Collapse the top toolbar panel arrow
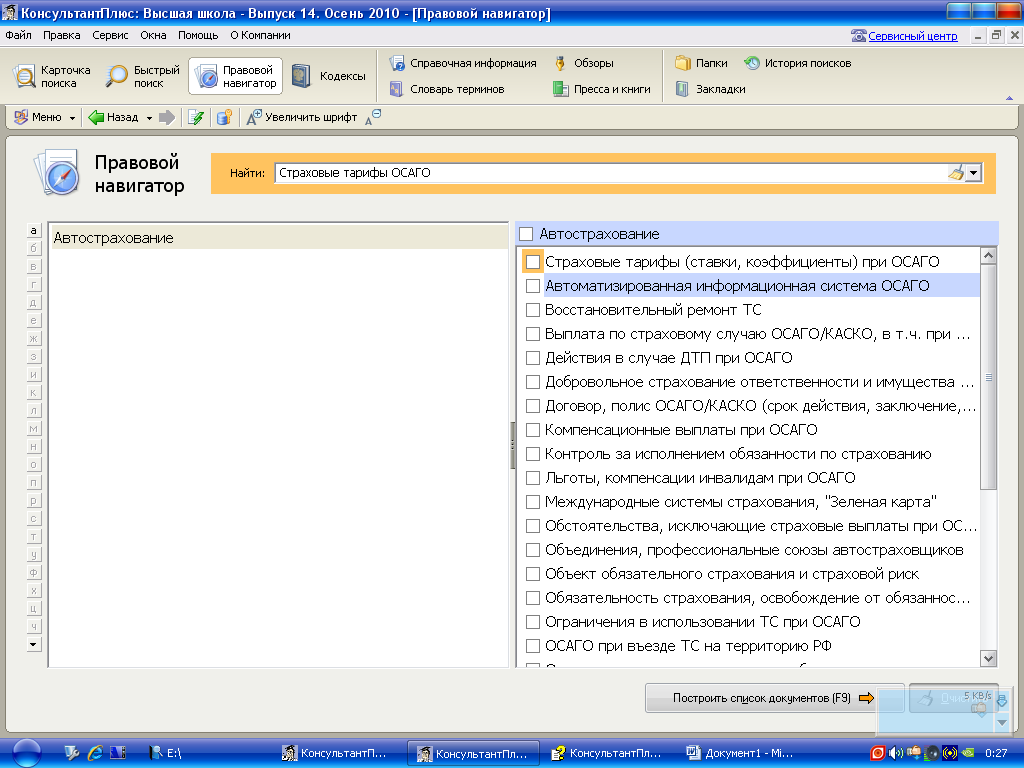This screenshot has width=1024, height=768. pos(1009,98)
